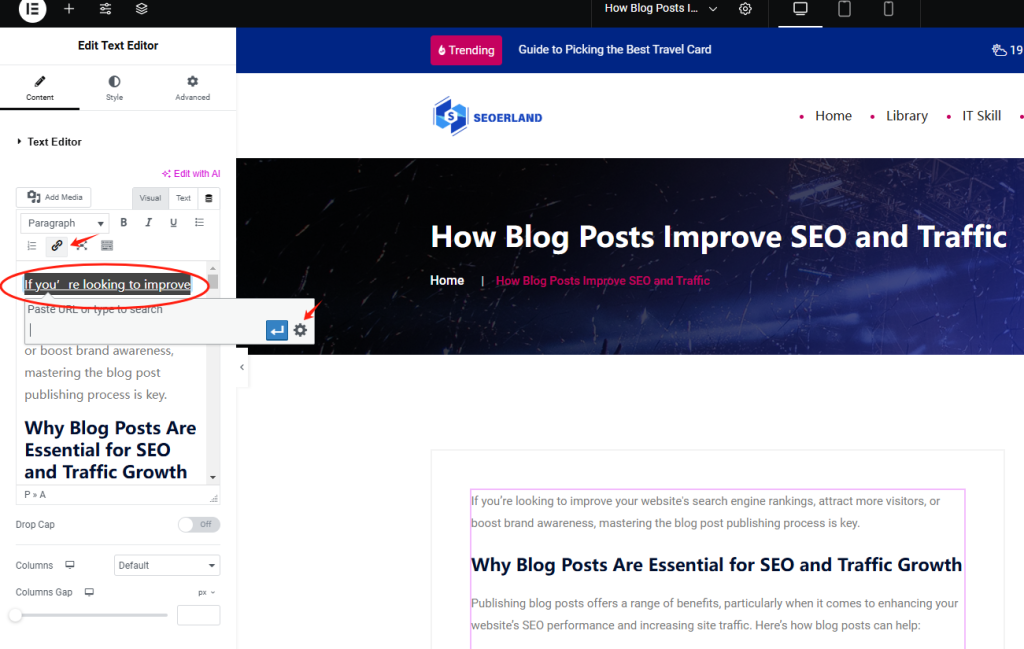Apply underline formatting

tap(173, 223)
